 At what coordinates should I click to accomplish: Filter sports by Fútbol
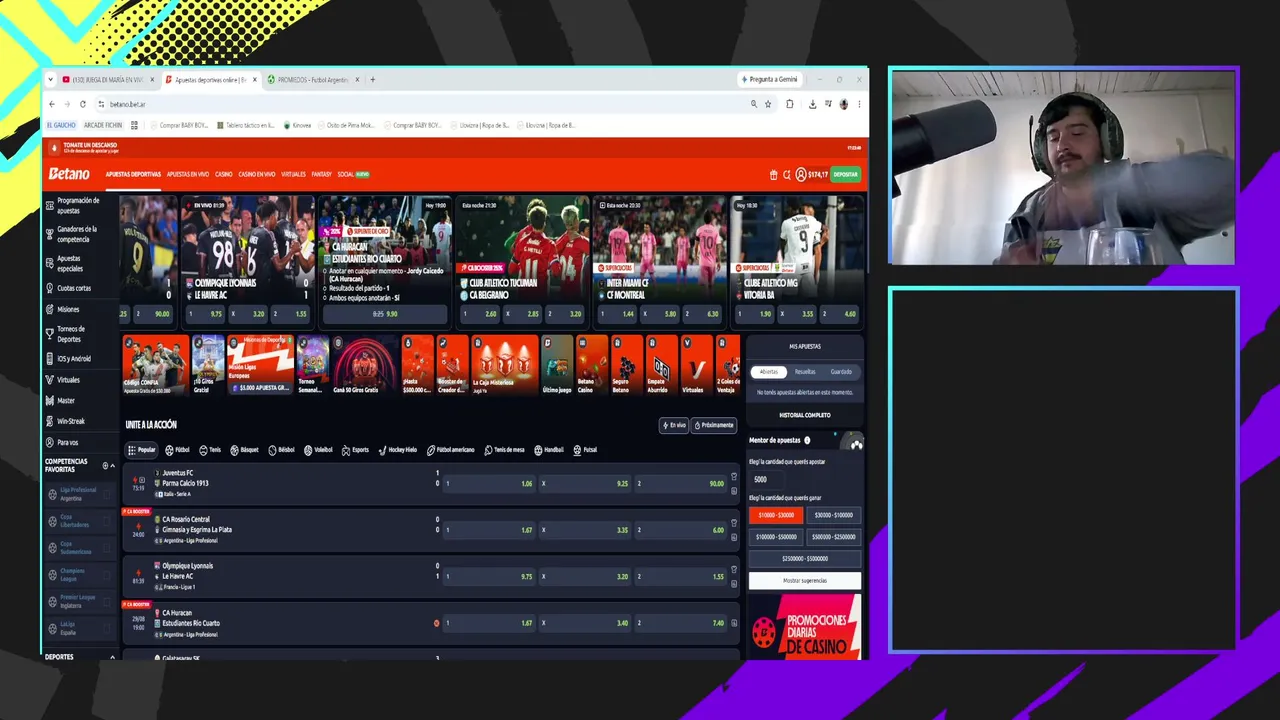(177, 450)
